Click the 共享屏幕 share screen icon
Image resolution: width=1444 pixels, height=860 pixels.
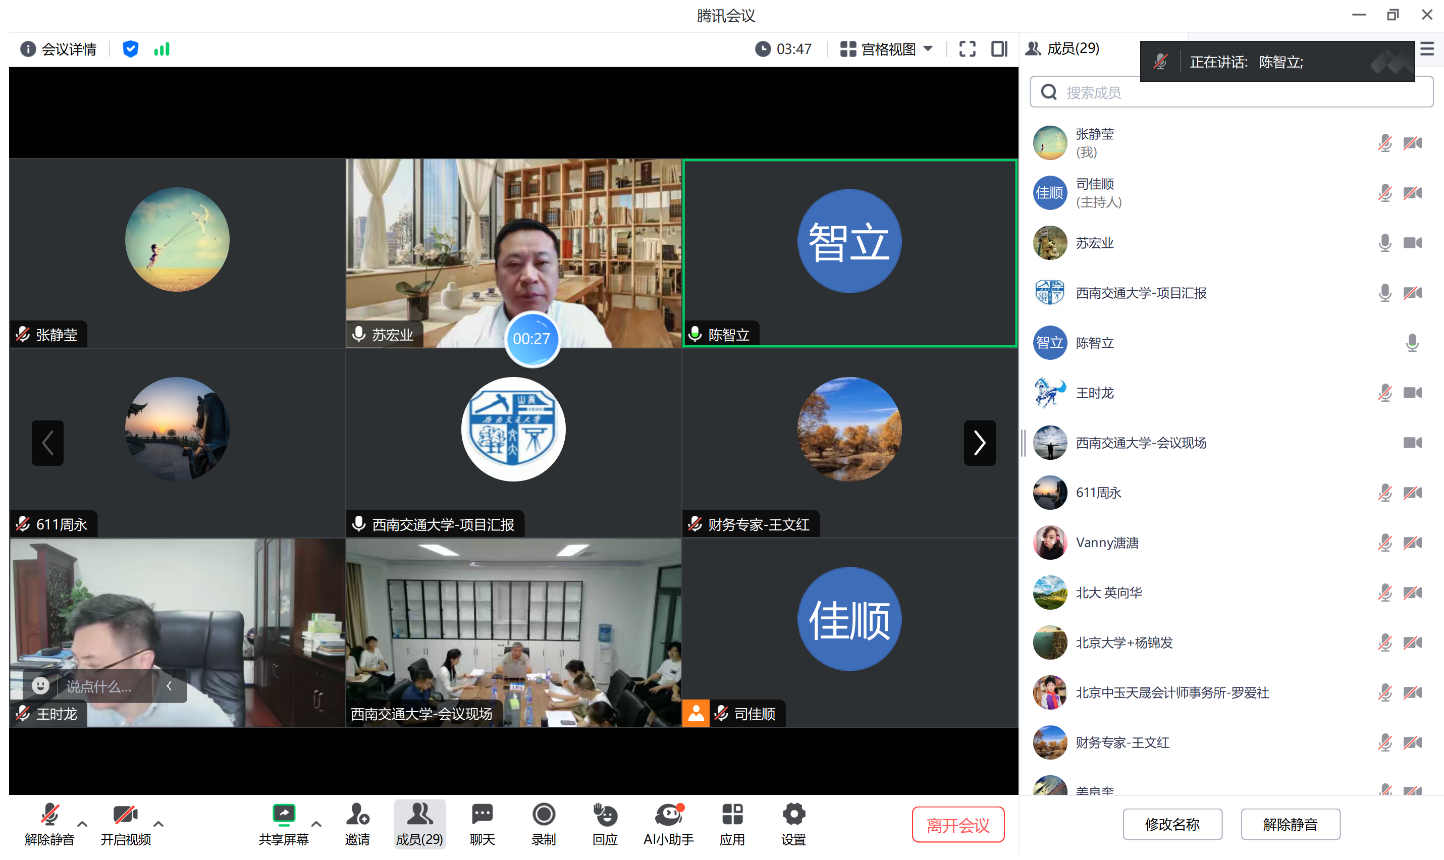[284, 816]
